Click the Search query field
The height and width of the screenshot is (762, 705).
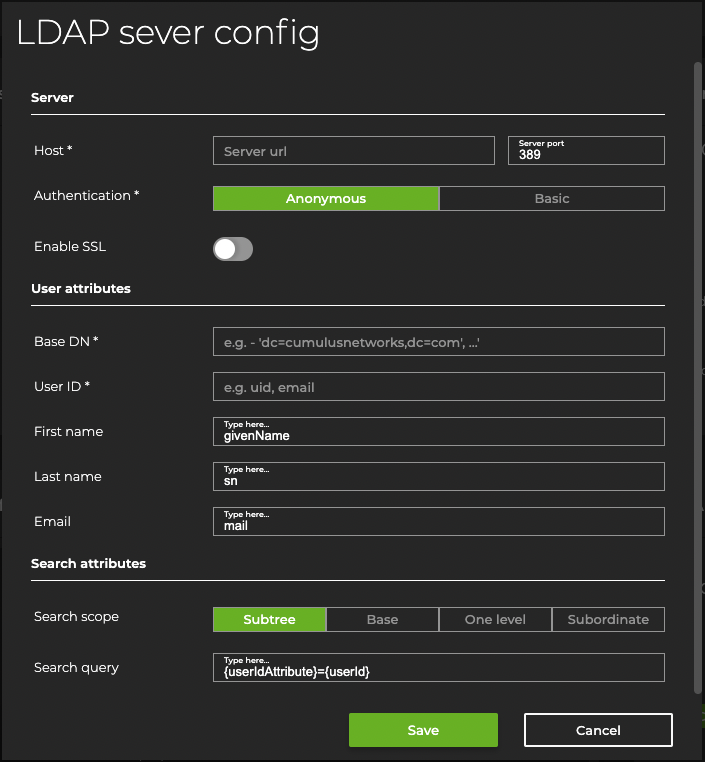click(x=438, y=668)
